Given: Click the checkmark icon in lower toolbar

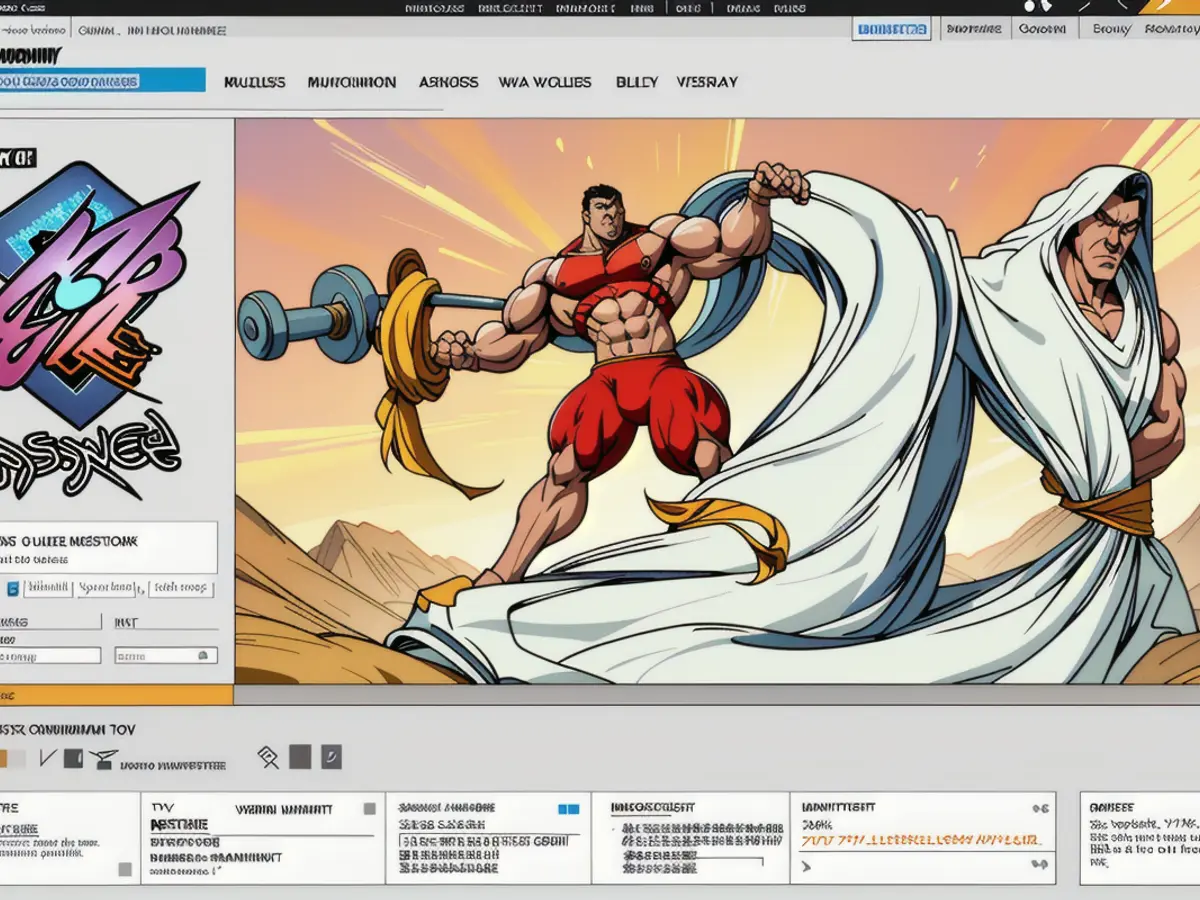Looking at the screenshot, I should (49, 759).
